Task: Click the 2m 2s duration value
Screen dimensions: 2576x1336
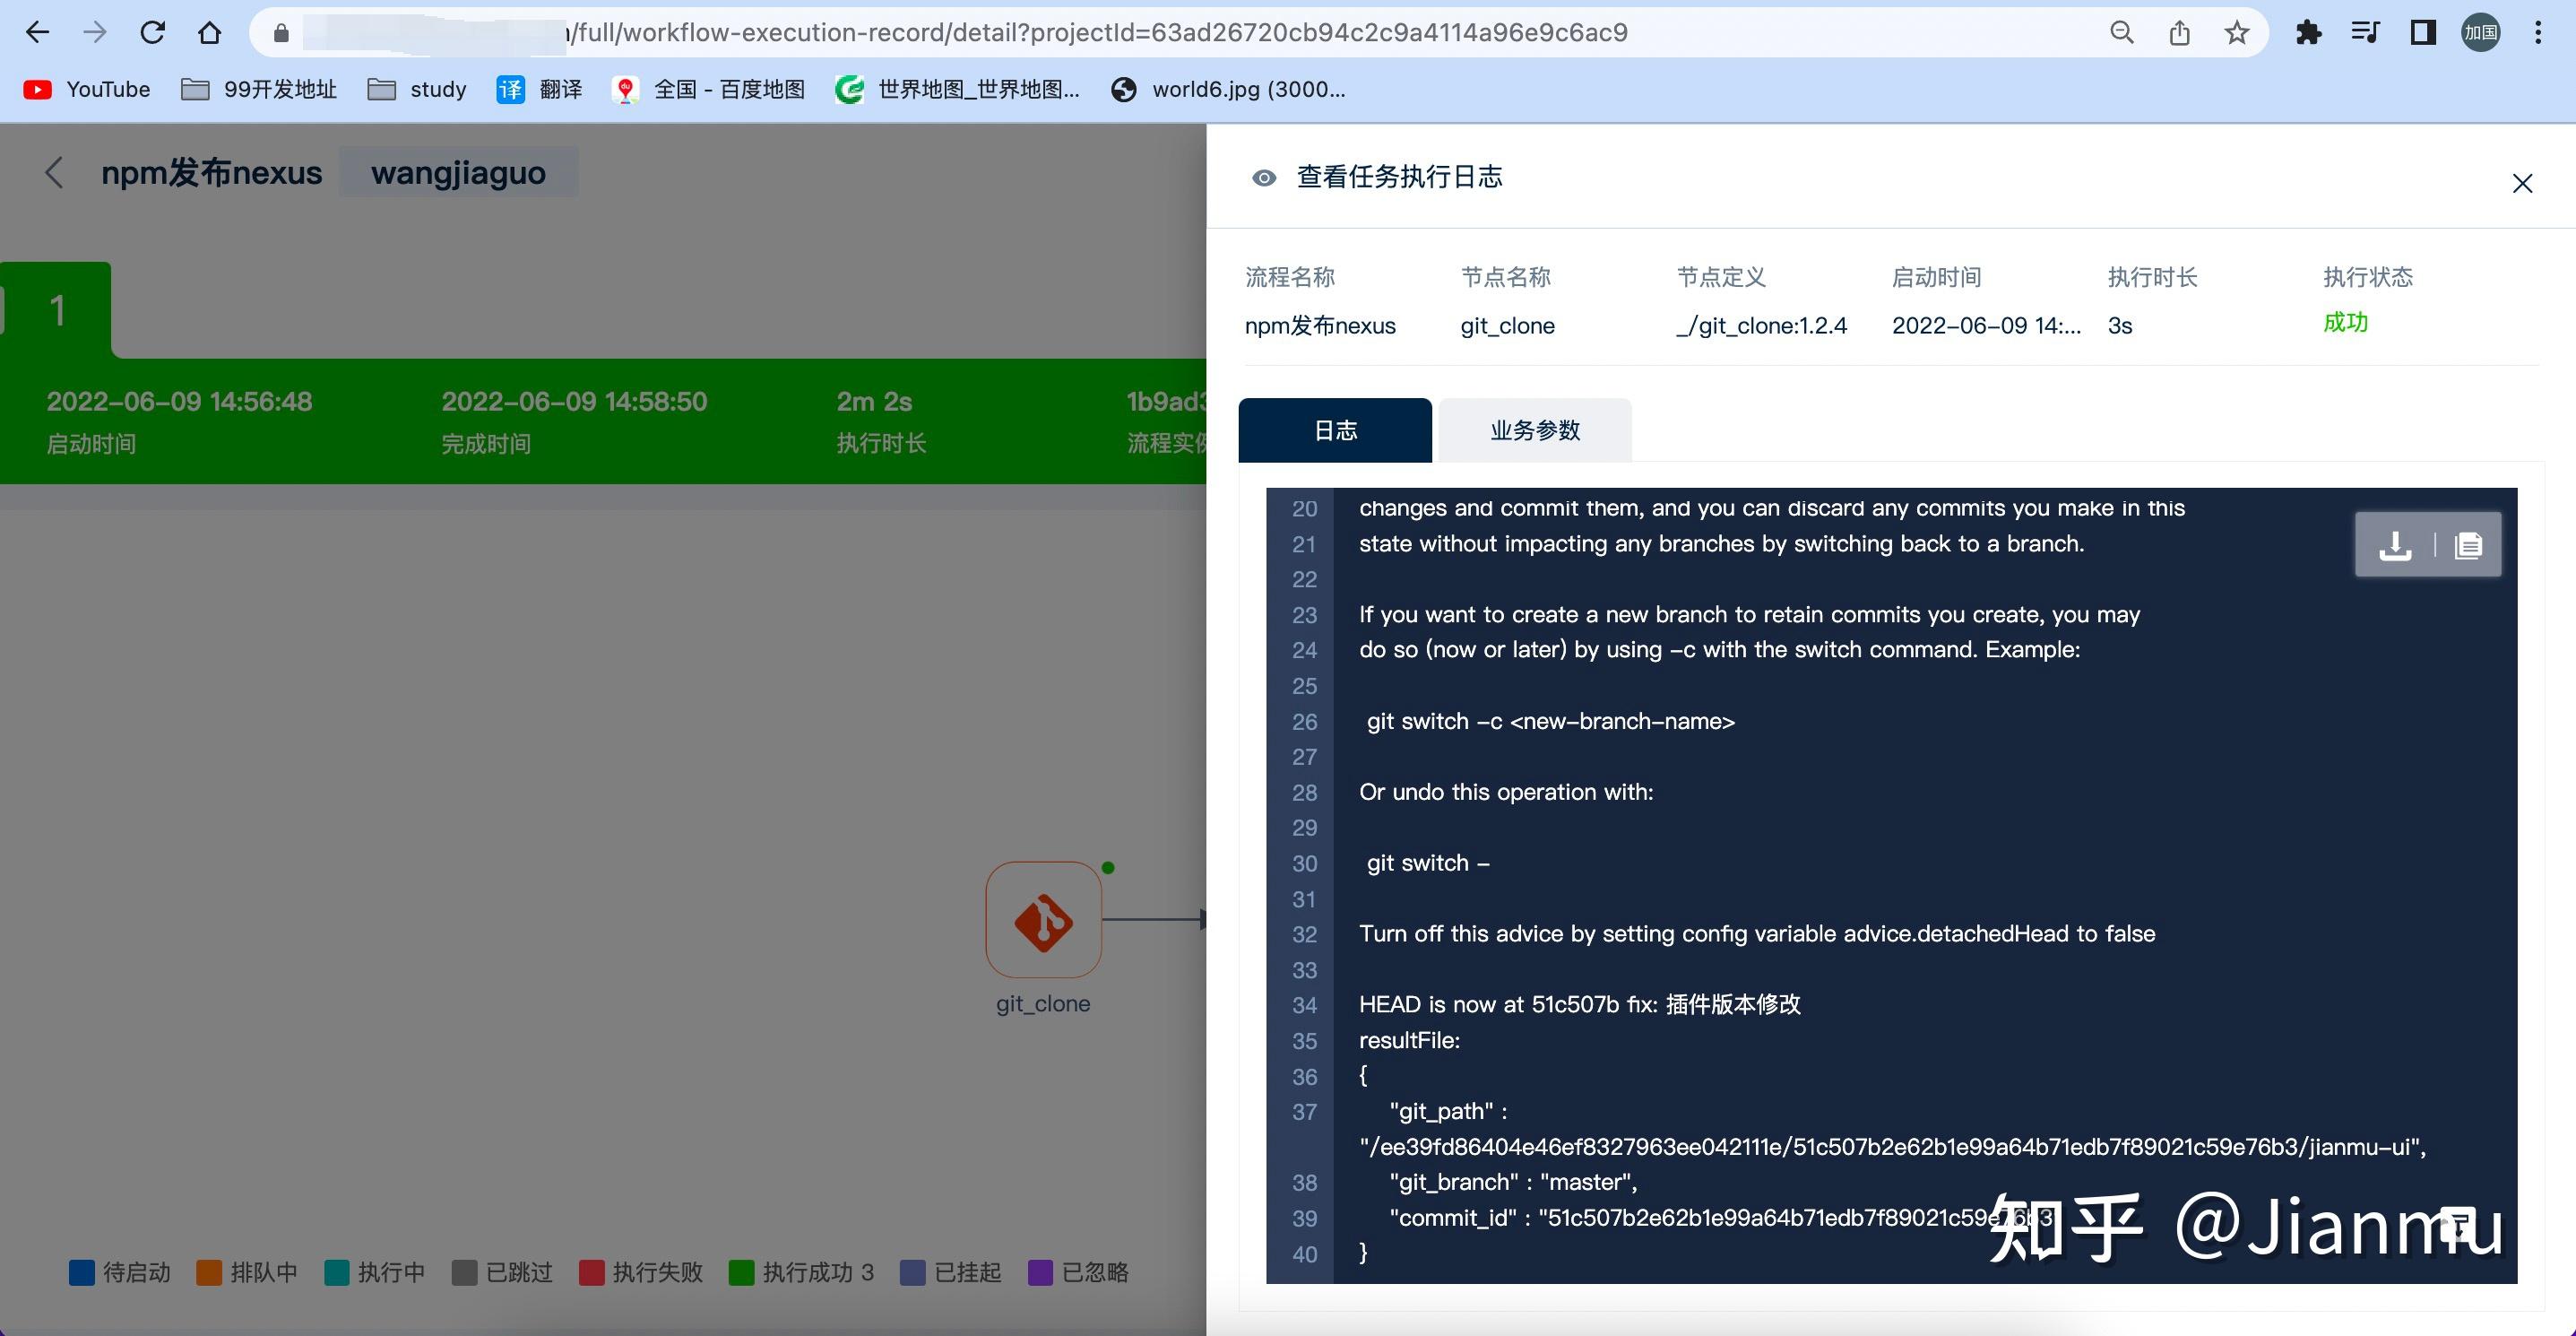Action: [x=874, y=402]
